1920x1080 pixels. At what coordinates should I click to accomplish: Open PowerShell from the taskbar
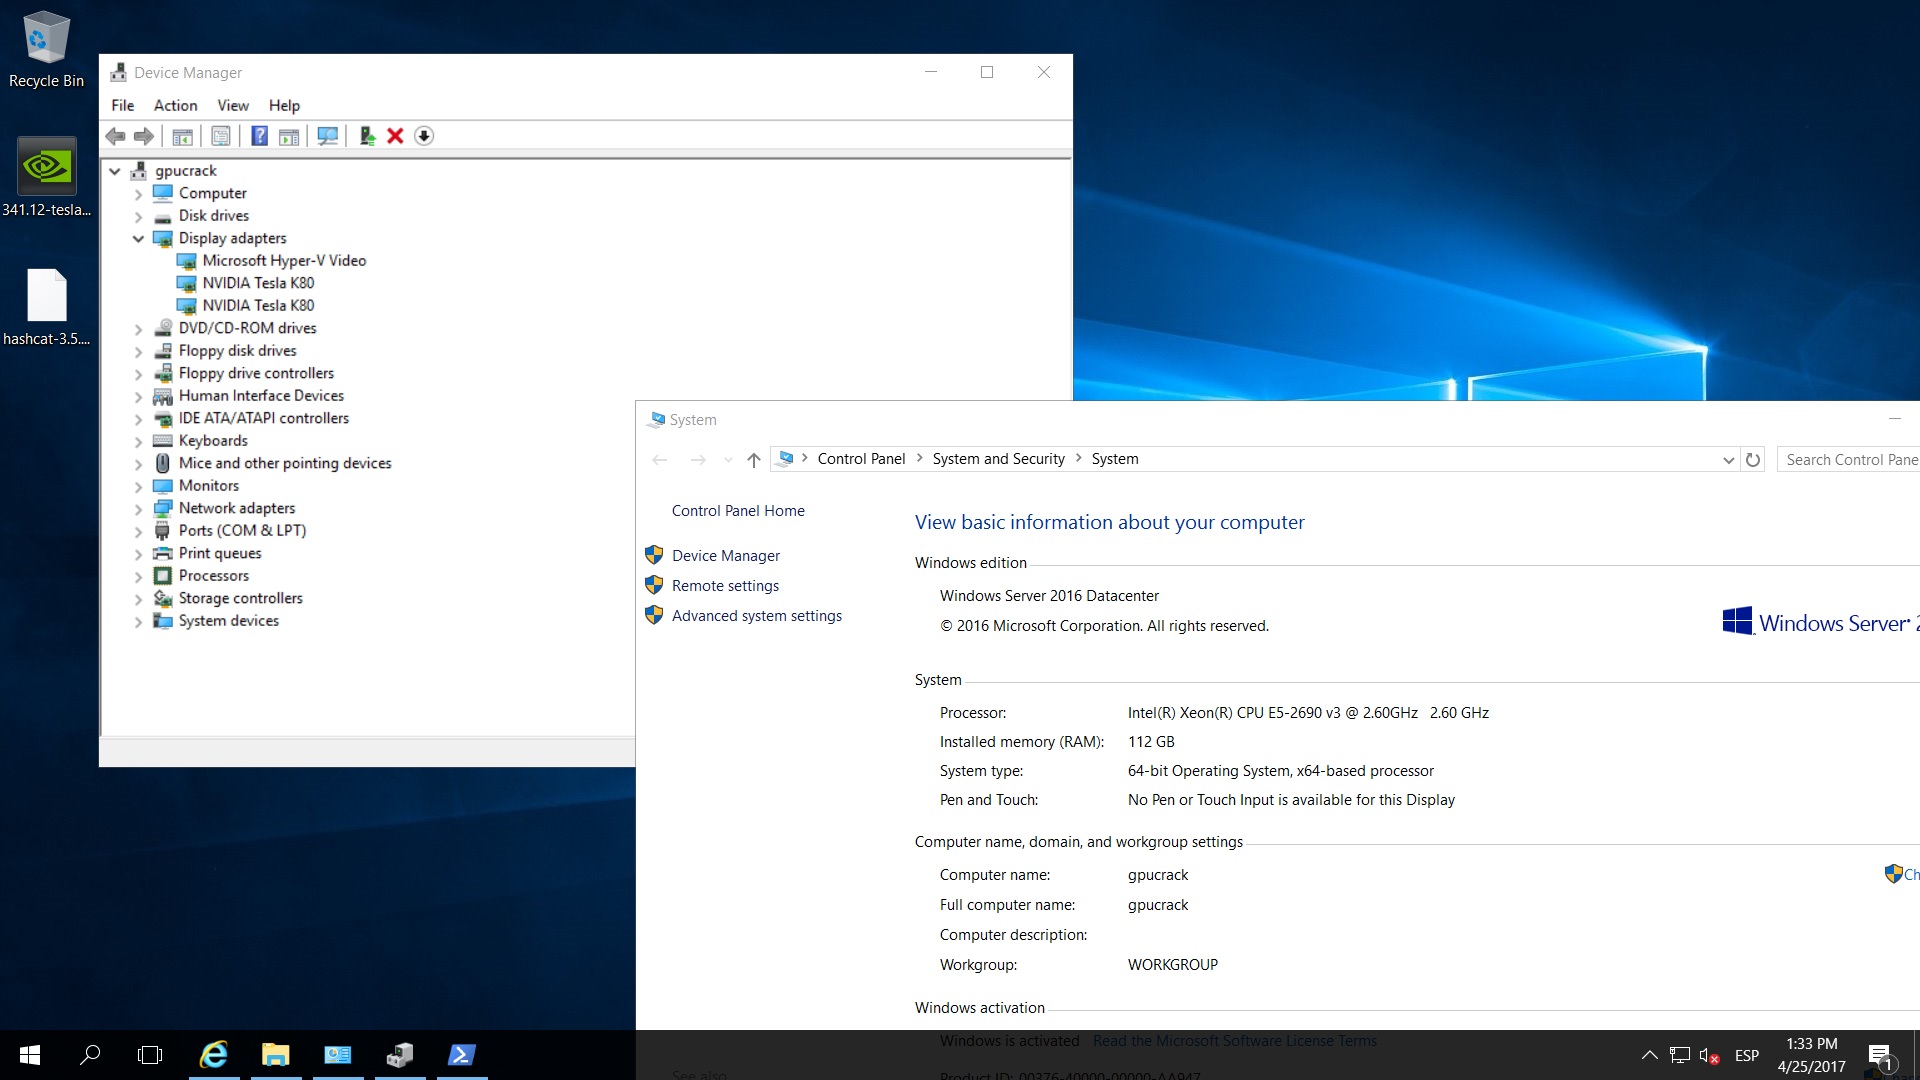[x=461, y=1054]
